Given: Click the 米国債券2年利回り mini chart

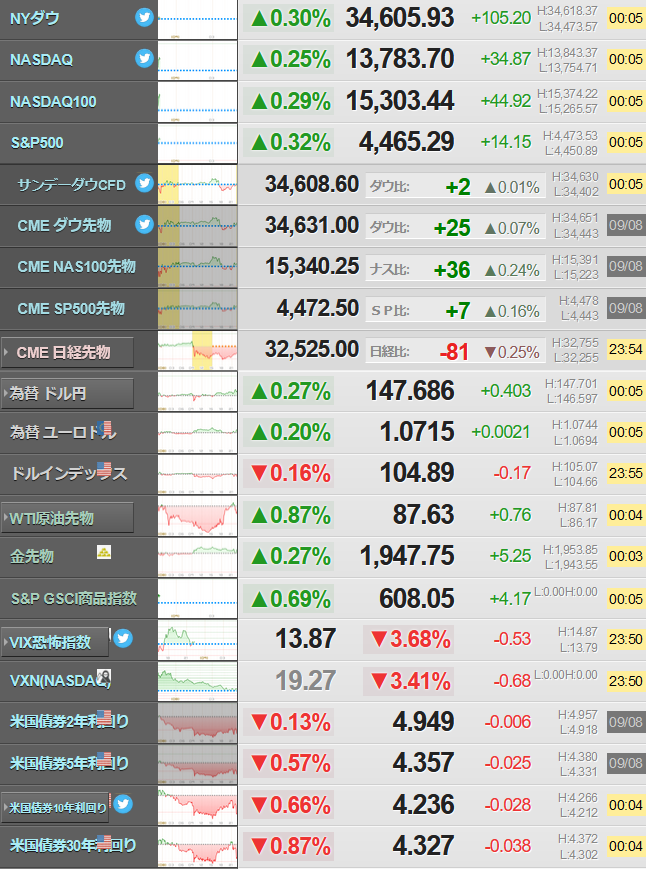Looking at the screenshot, I should point(197,723).
